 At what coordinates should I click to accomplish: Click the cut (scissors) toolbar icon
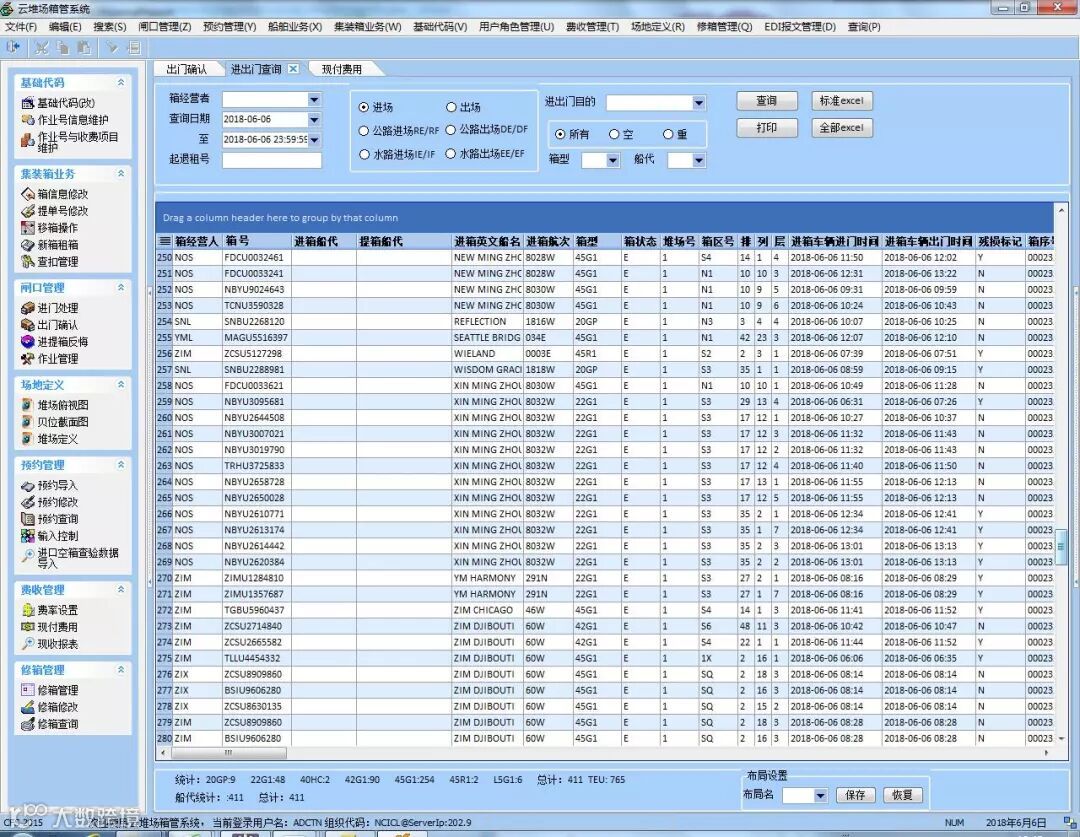(42, 48)
